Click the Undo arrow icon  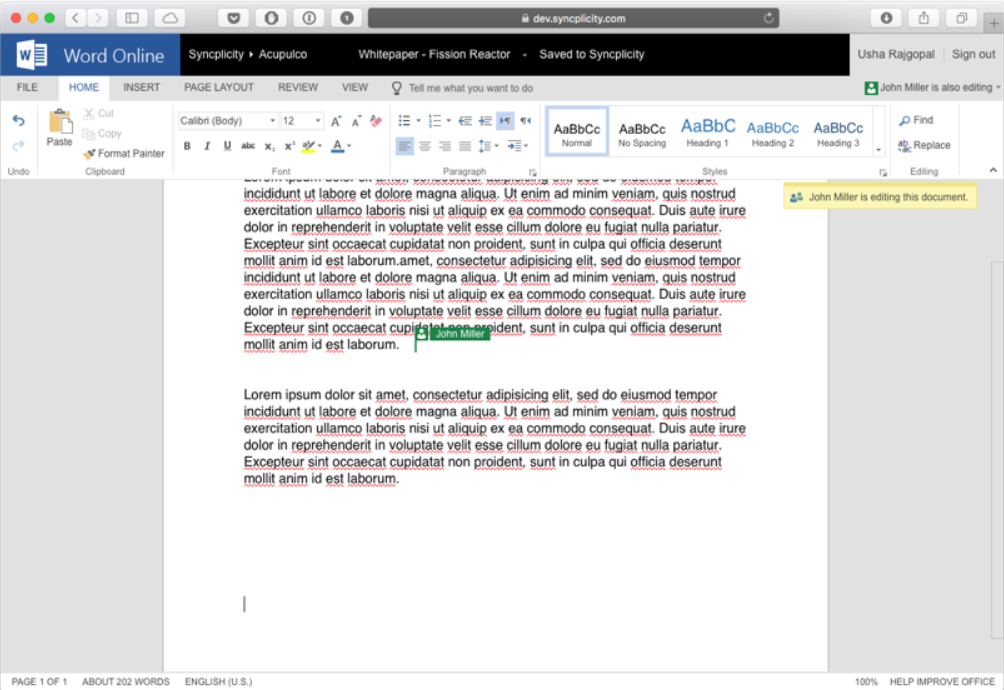(19, 120)
